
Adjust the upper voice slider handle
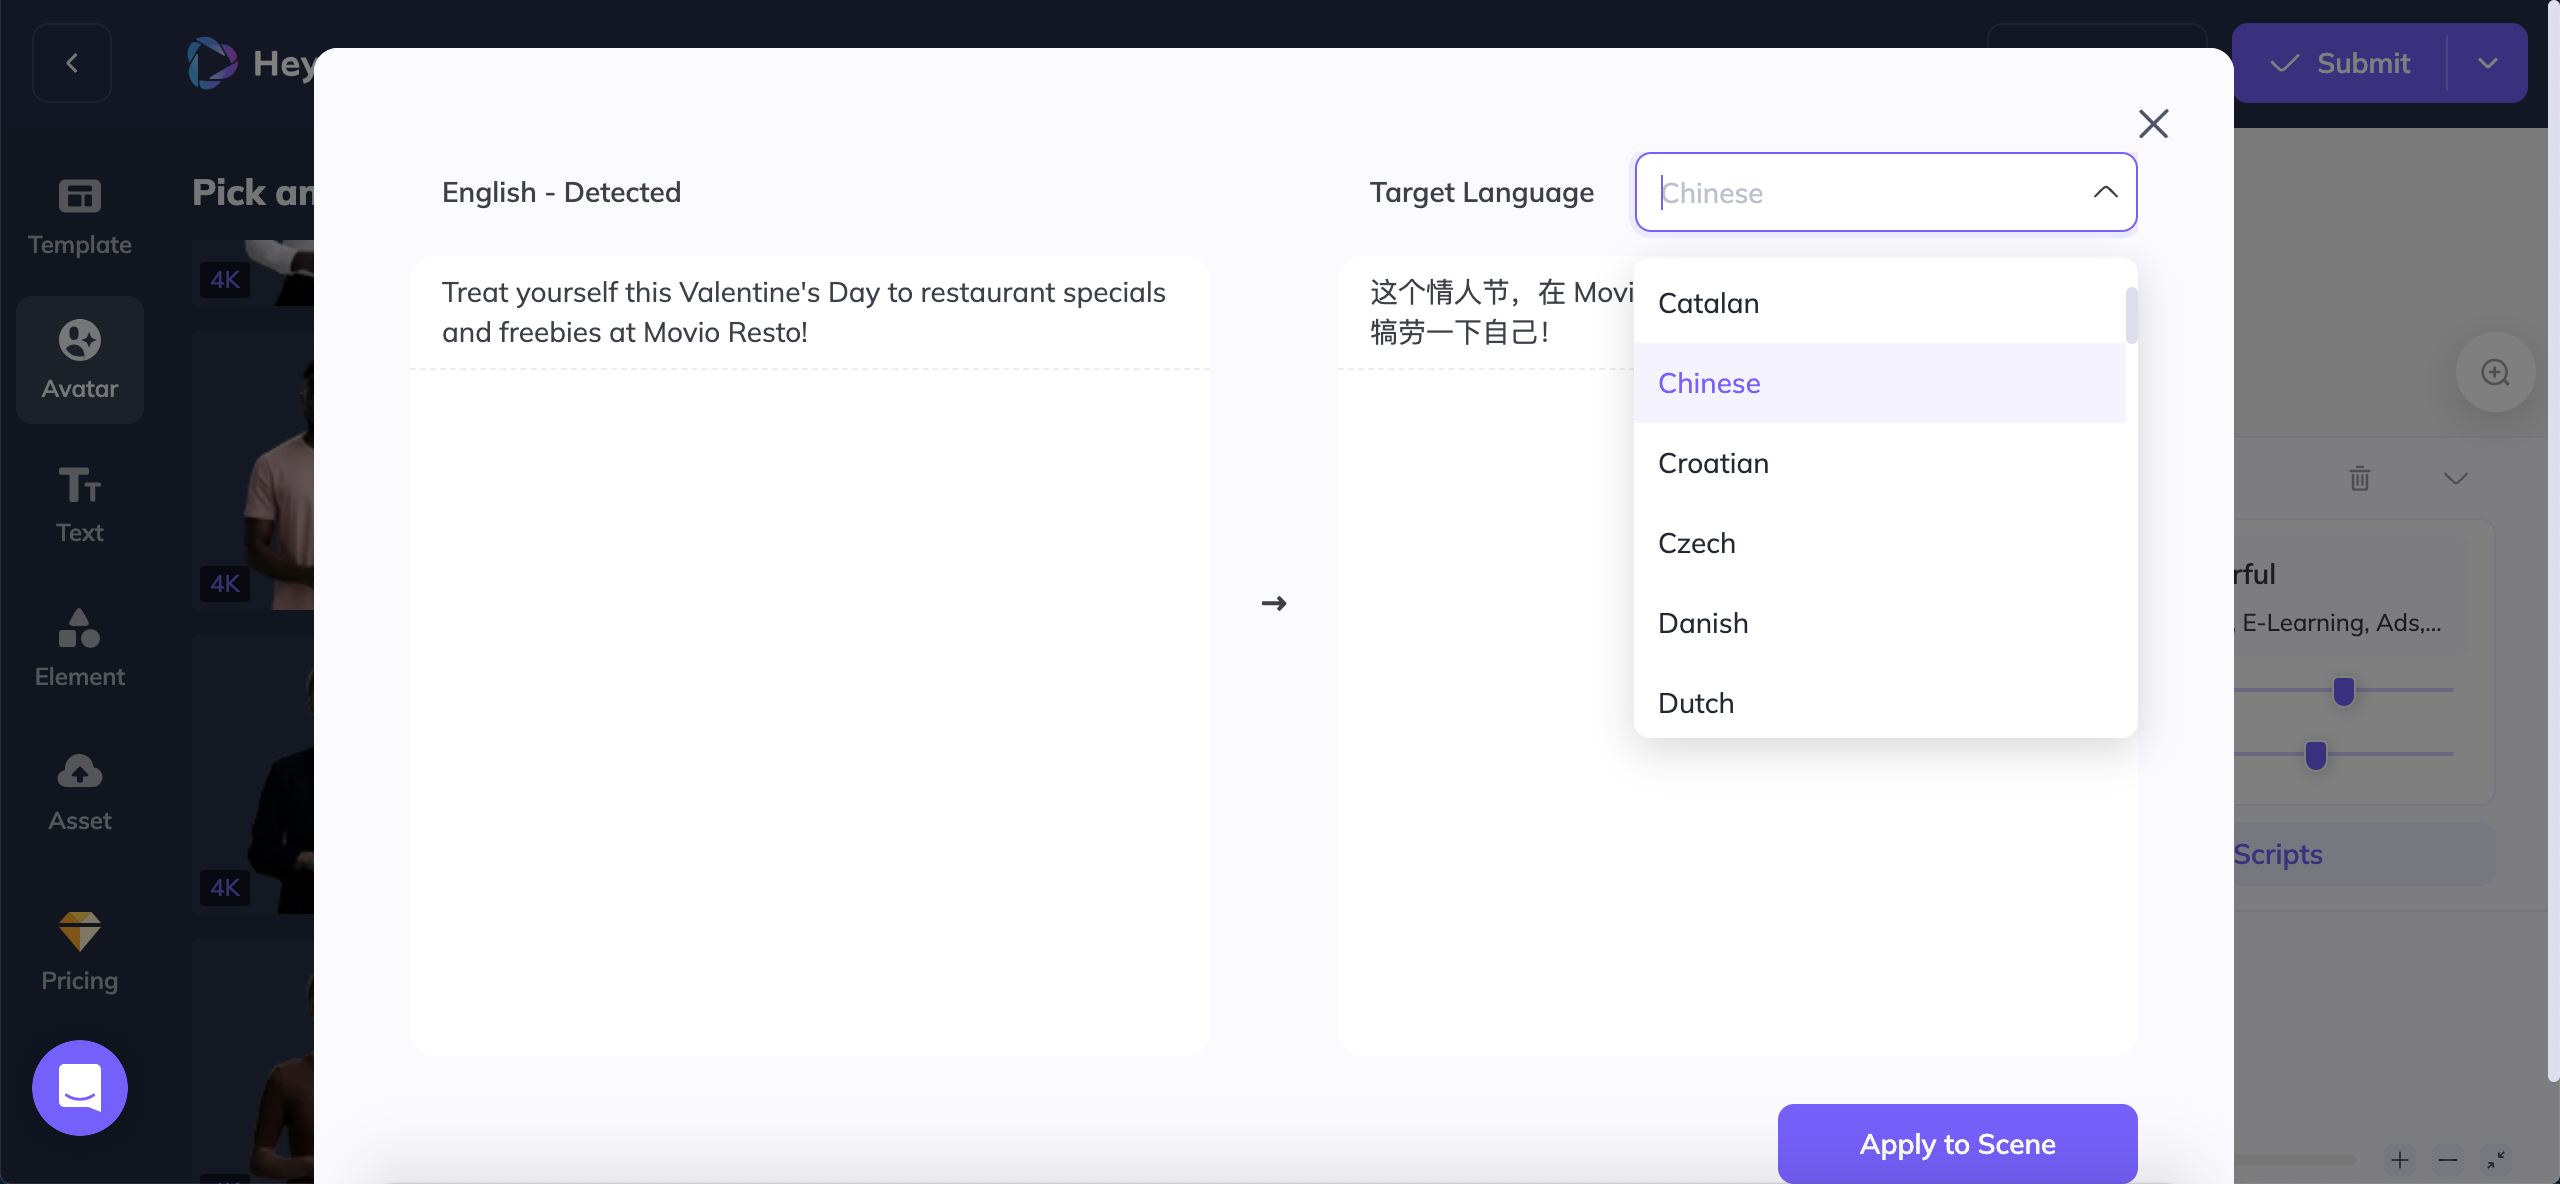coord(2343,691)
